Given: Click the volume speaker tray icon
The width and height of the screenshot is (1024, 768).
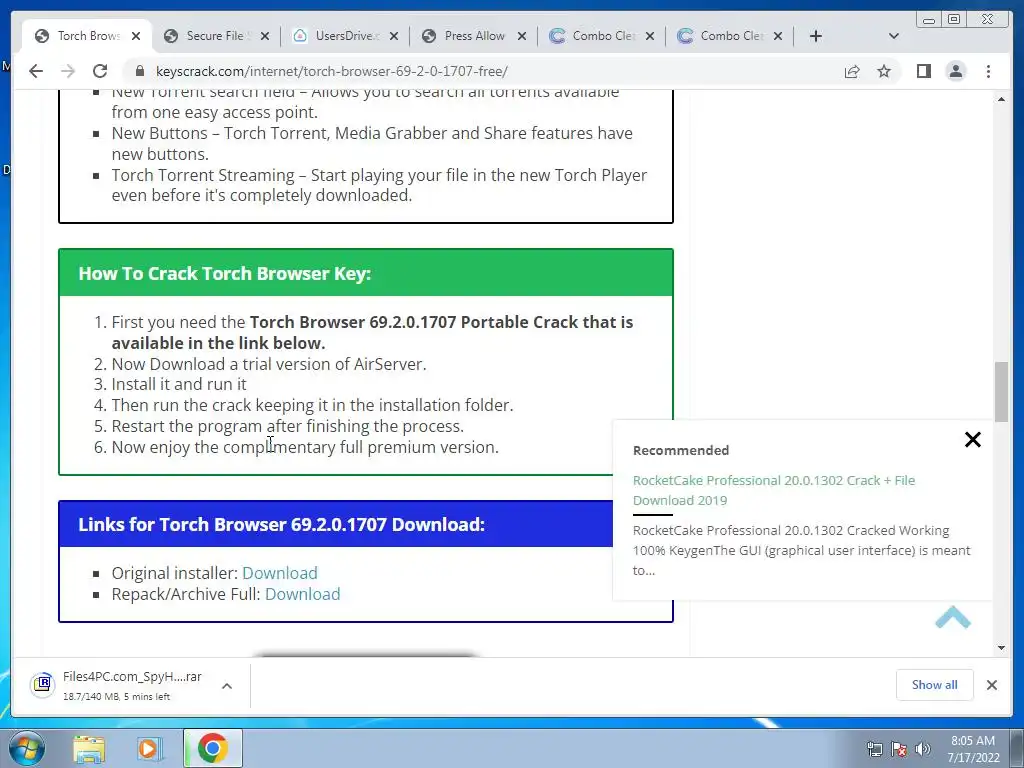Looking at the screenshot, I should [922, 749].
